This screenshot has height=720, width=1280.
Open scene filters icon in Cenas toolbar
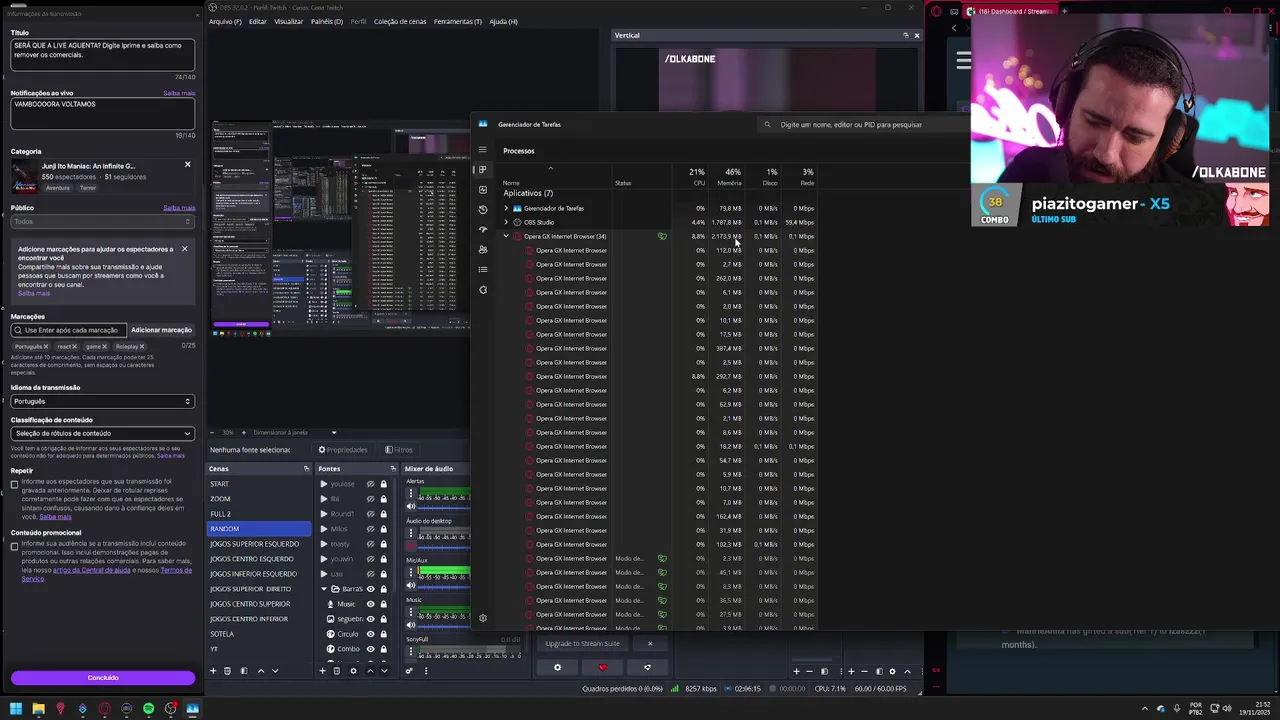coord(243,671)
